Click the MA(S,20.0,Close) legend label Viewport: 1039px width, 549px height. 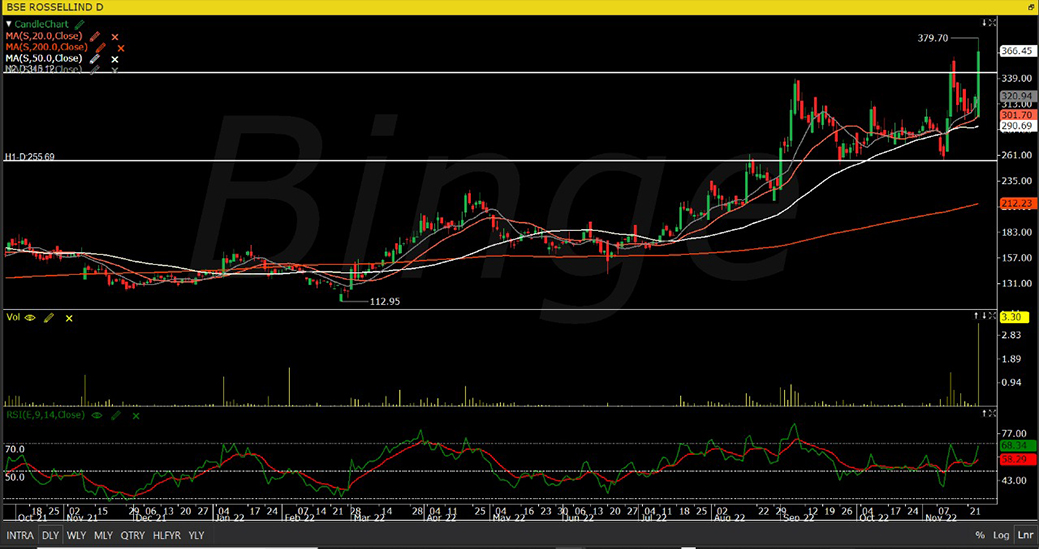44,36
